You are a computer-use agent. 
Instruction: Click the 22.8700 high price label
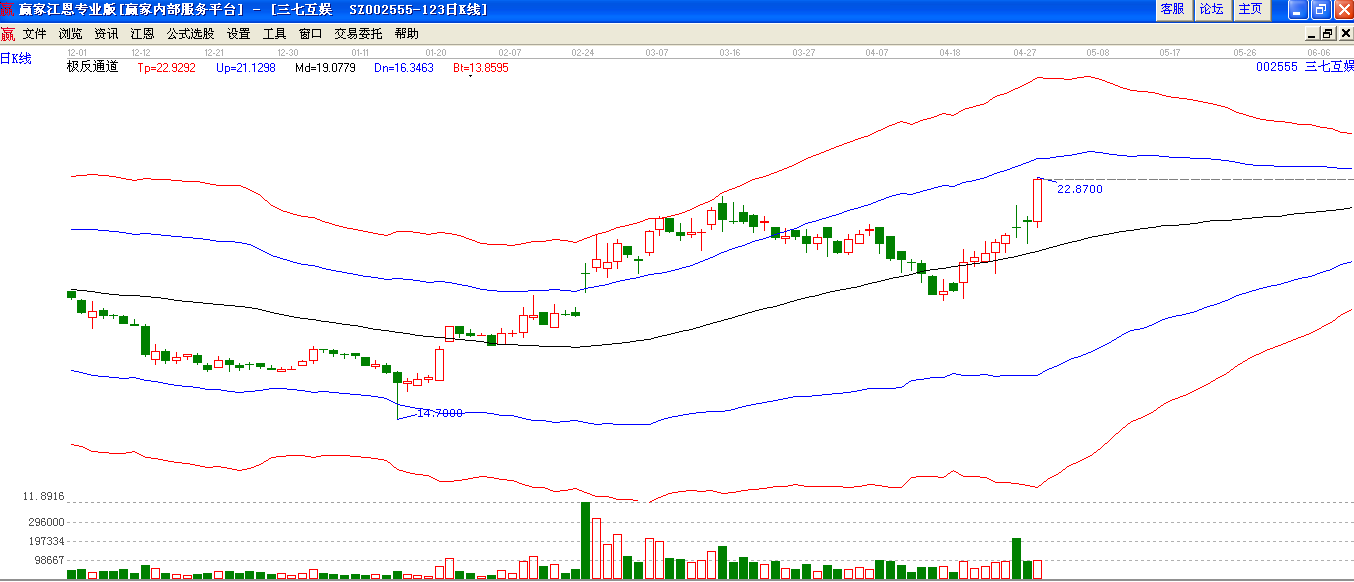pyautogui.click(x=1080, y=189)
